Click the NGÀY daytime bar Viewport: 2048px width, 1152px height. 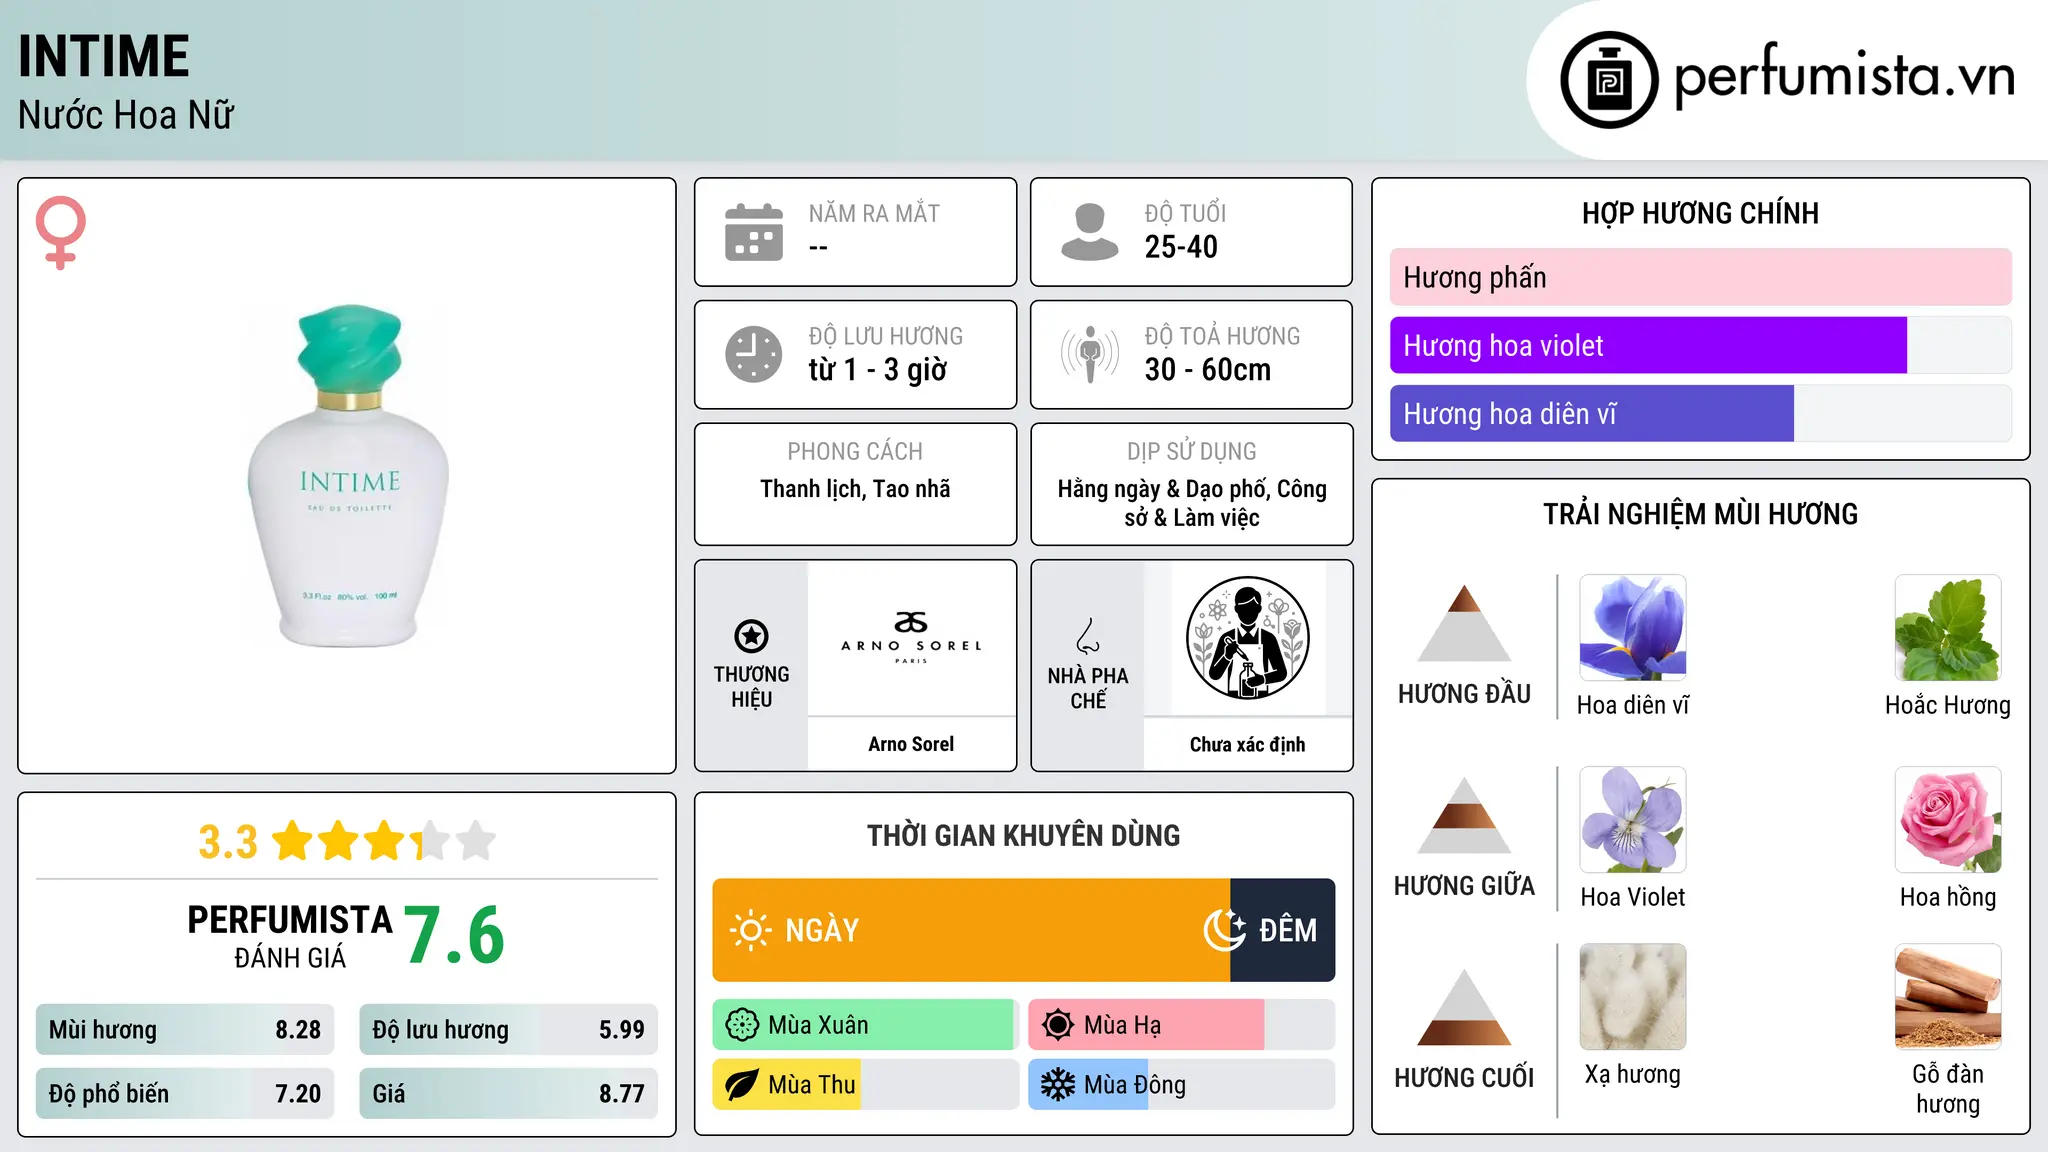click(971, 930)
